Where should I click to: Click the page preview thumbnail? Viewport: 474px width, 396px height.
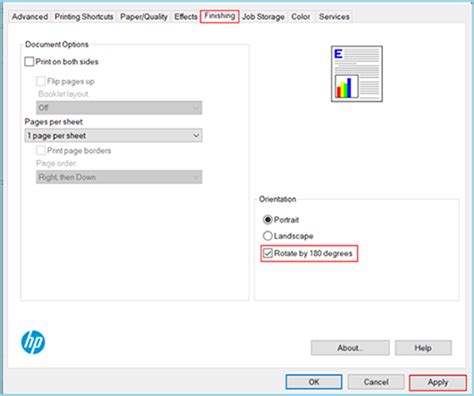coord(357,74)
